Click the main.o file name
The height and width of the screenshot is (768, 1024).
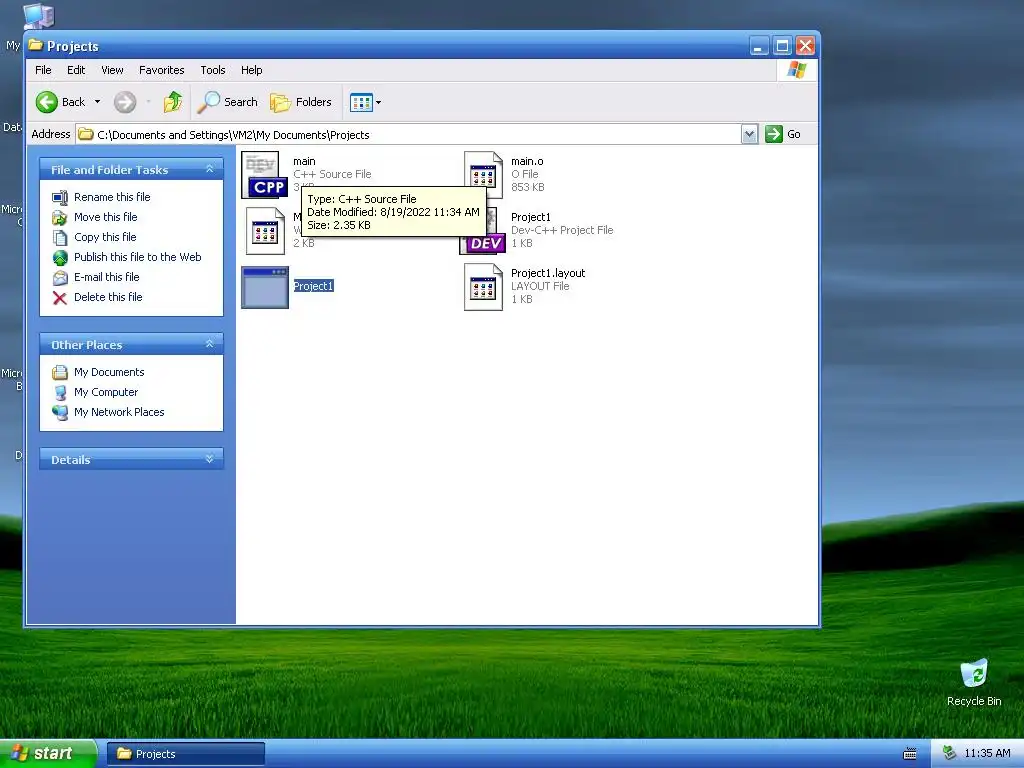[x=527, y=161]
